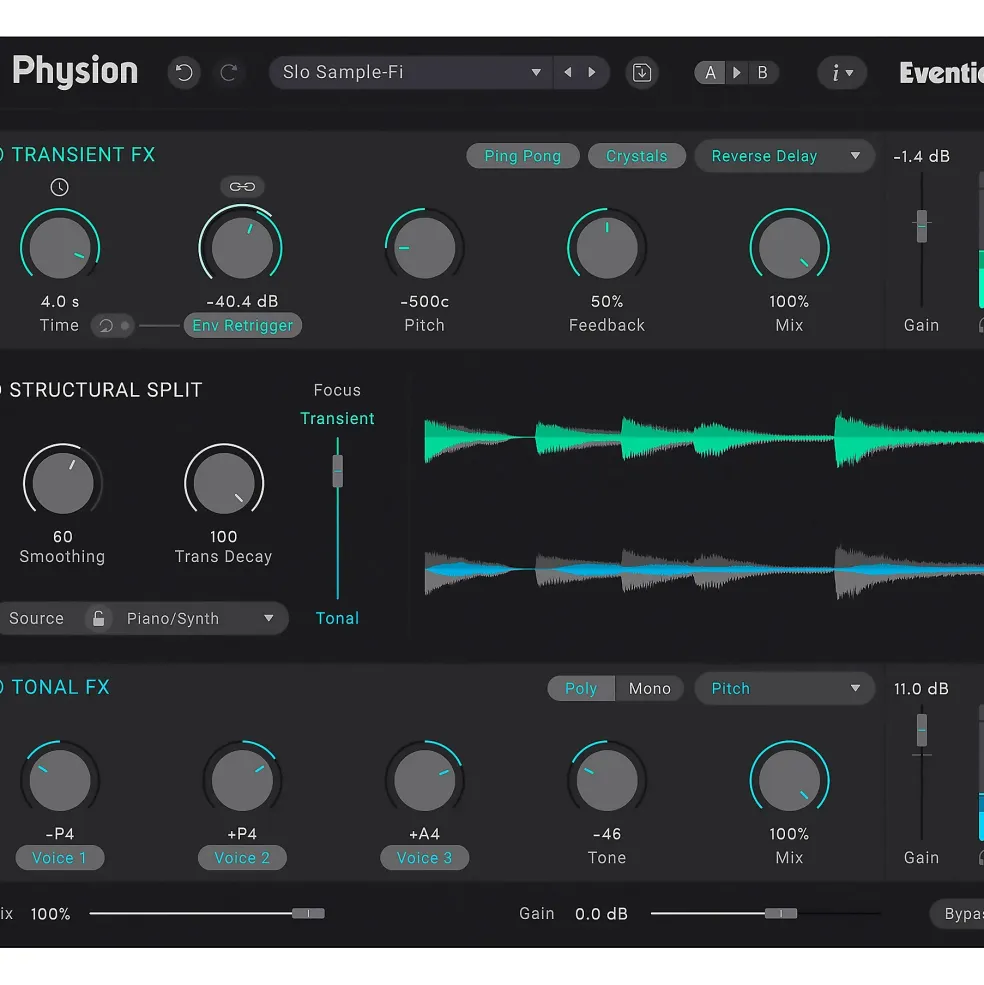Go to next preset arrow

[591, 72]
